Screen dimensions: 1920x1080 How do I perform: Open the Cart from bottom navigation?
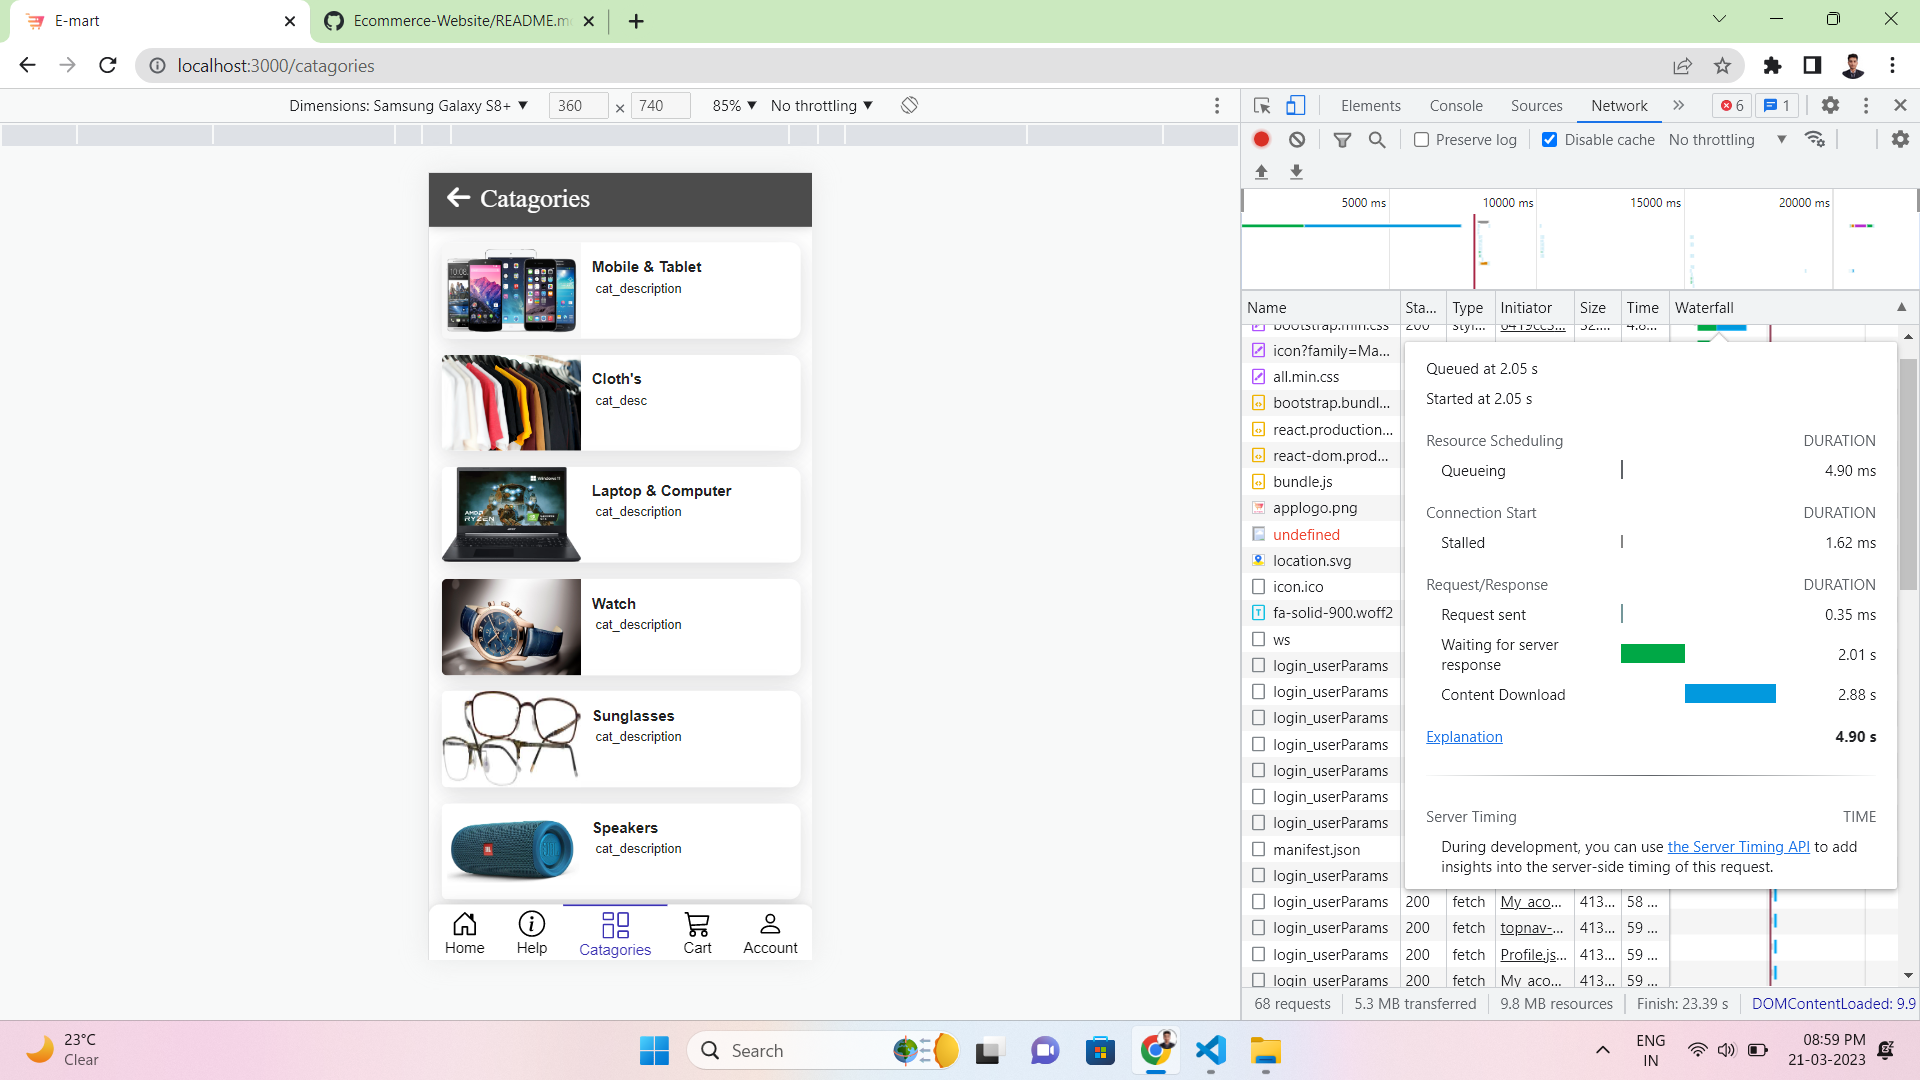click(x=697, y=931)
